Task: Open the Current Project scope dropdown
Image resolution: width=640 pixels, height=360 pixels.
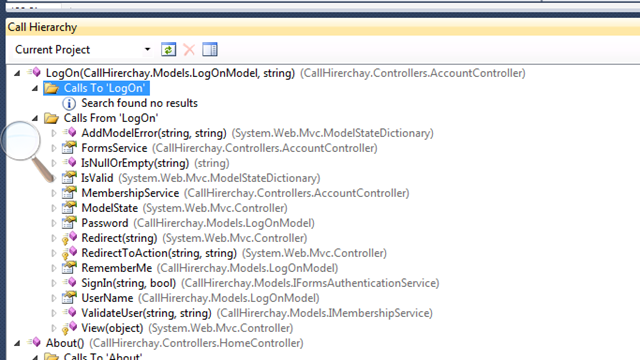Action: pos(147,49)
